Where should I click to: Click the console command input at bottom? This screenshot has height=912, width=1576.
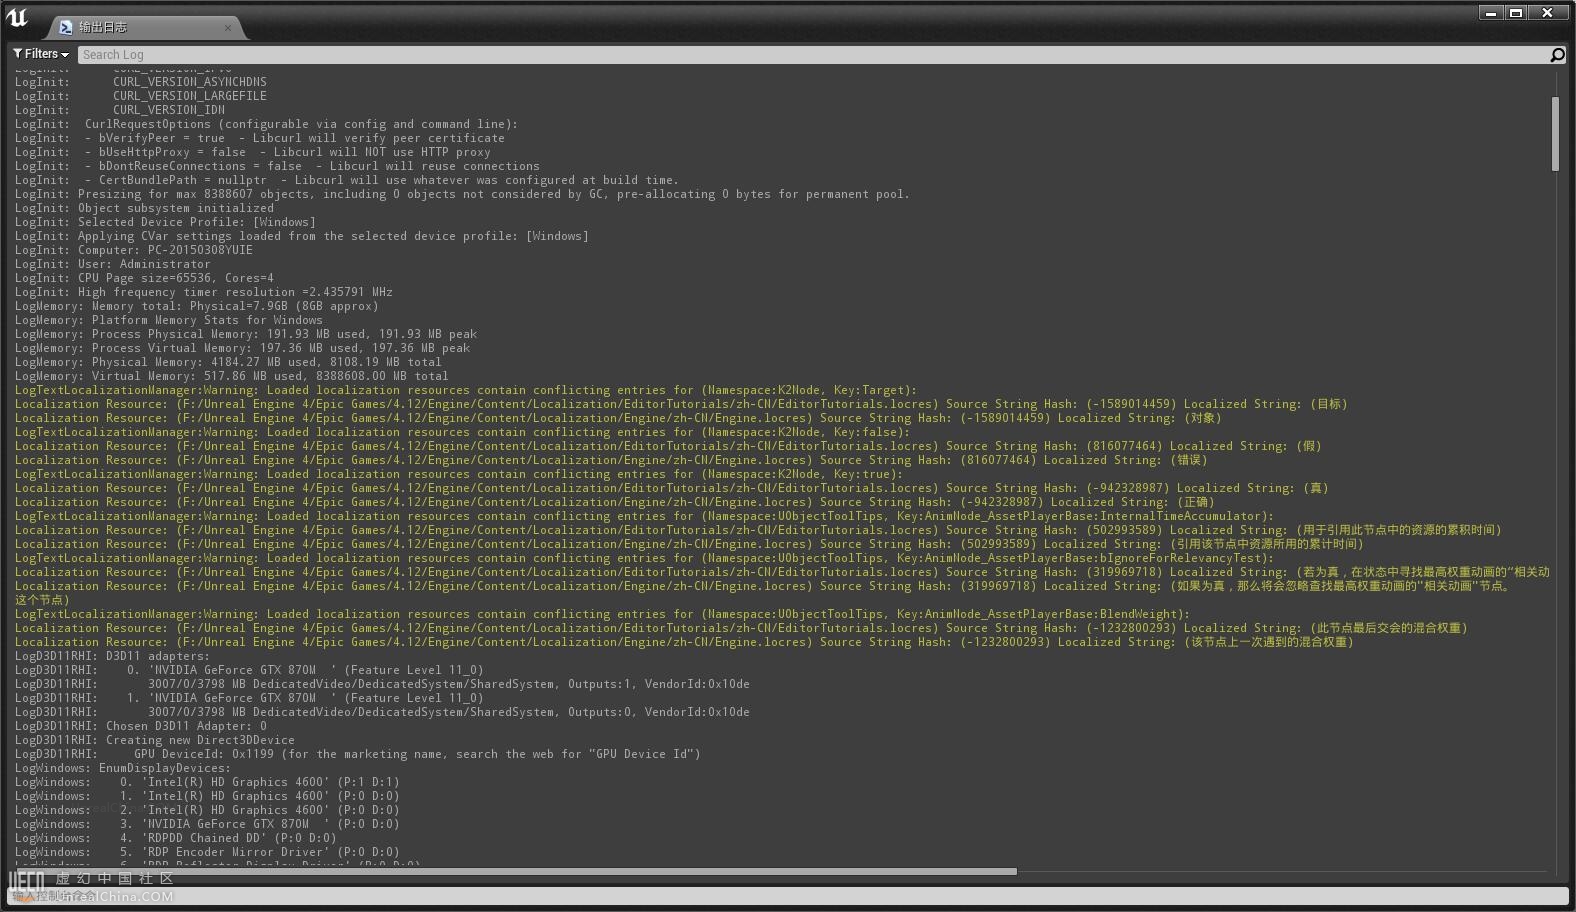point(788,896)
